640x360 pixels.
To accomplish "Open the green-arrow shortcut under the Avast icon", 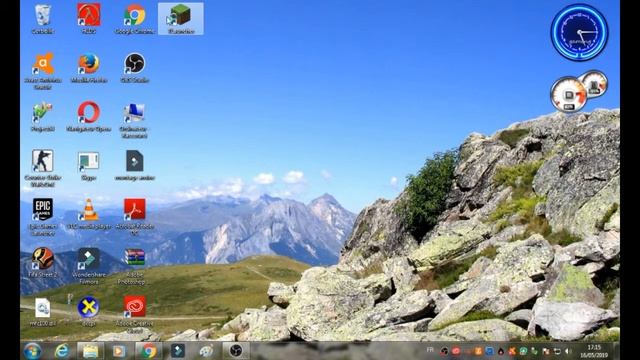I will pos(42,117).
